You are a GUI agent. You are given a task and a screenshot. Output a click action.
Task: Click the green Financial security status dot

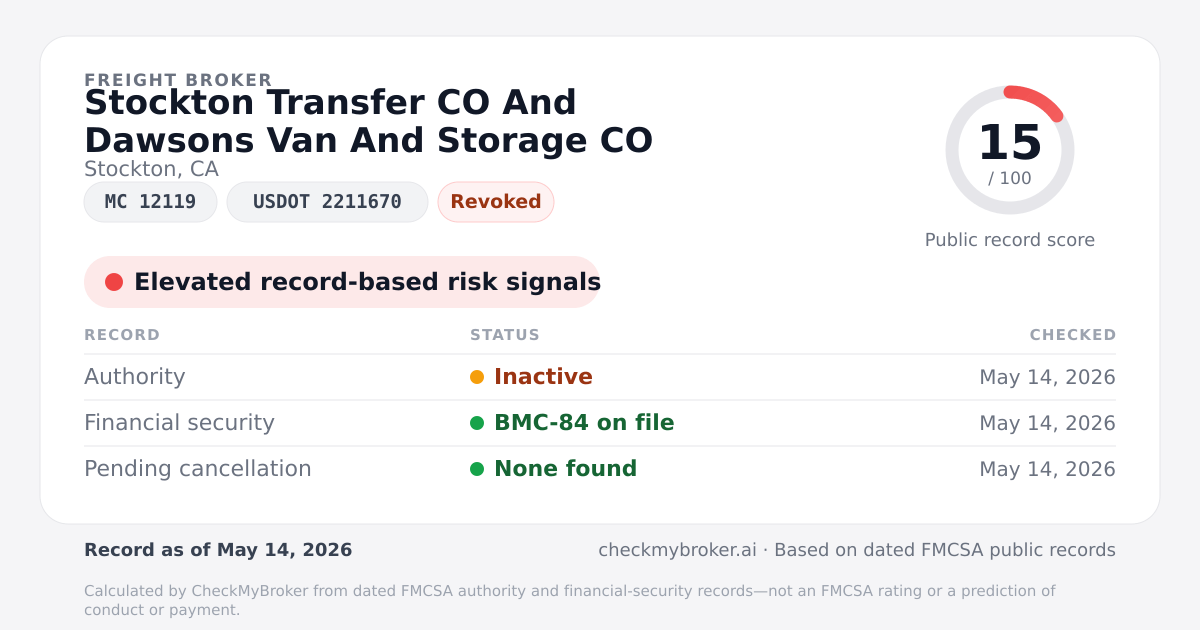[x=477, y=423]
